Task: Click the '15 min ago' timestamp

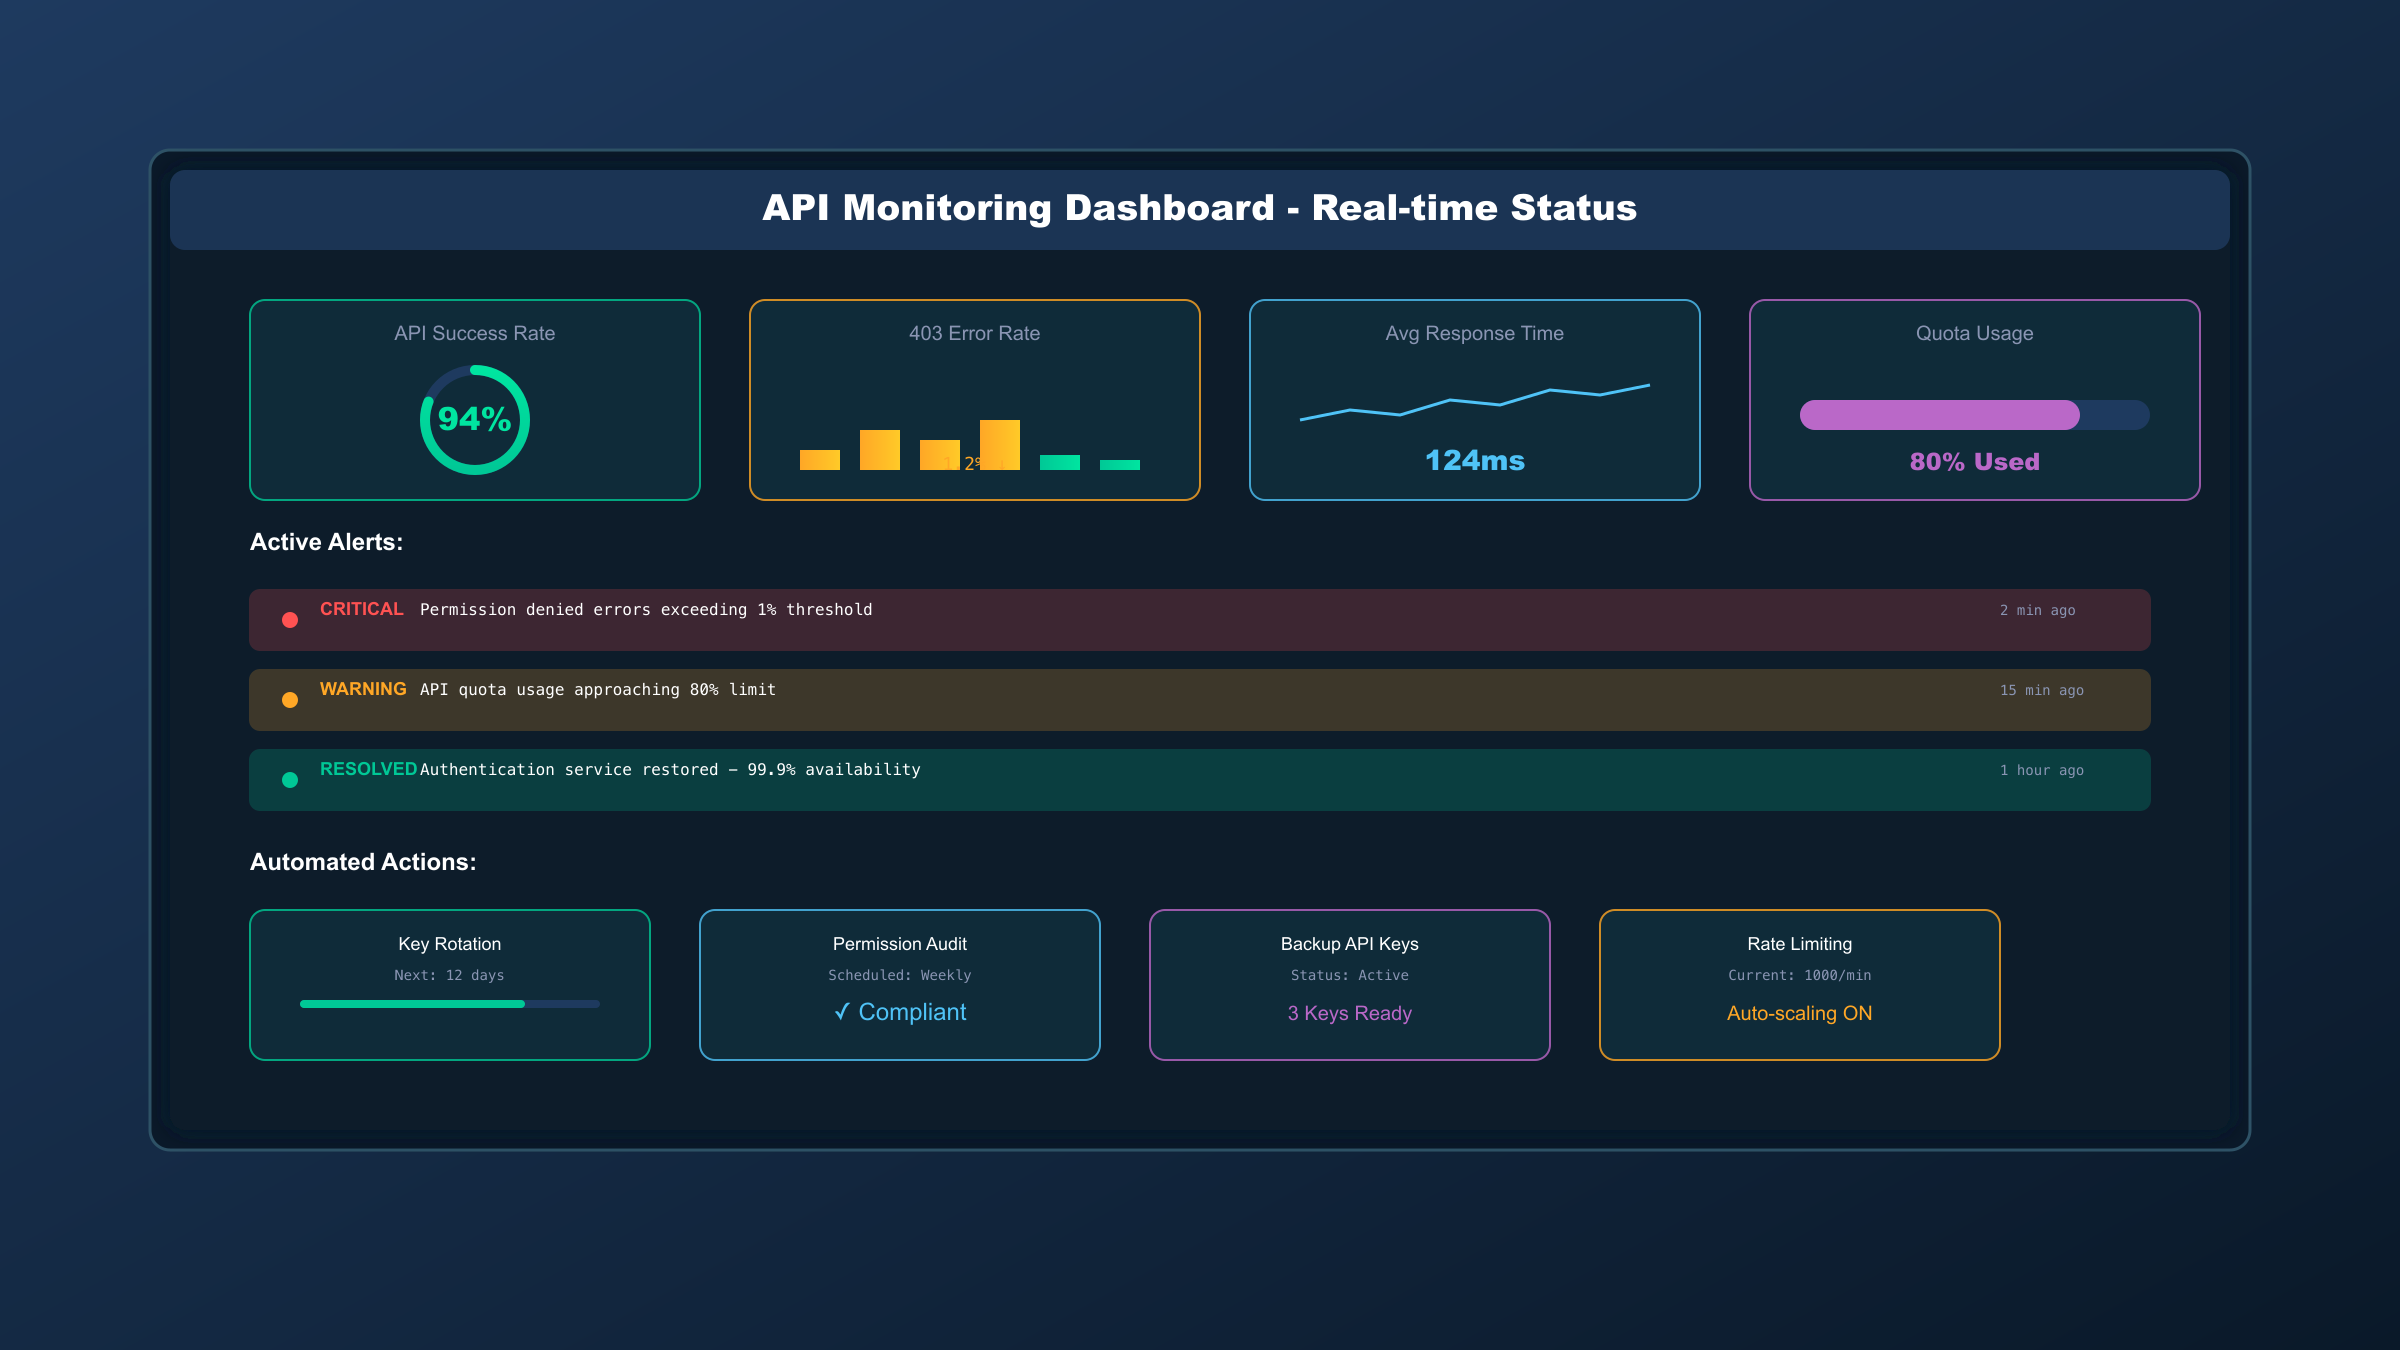Action: (2042, 690)
